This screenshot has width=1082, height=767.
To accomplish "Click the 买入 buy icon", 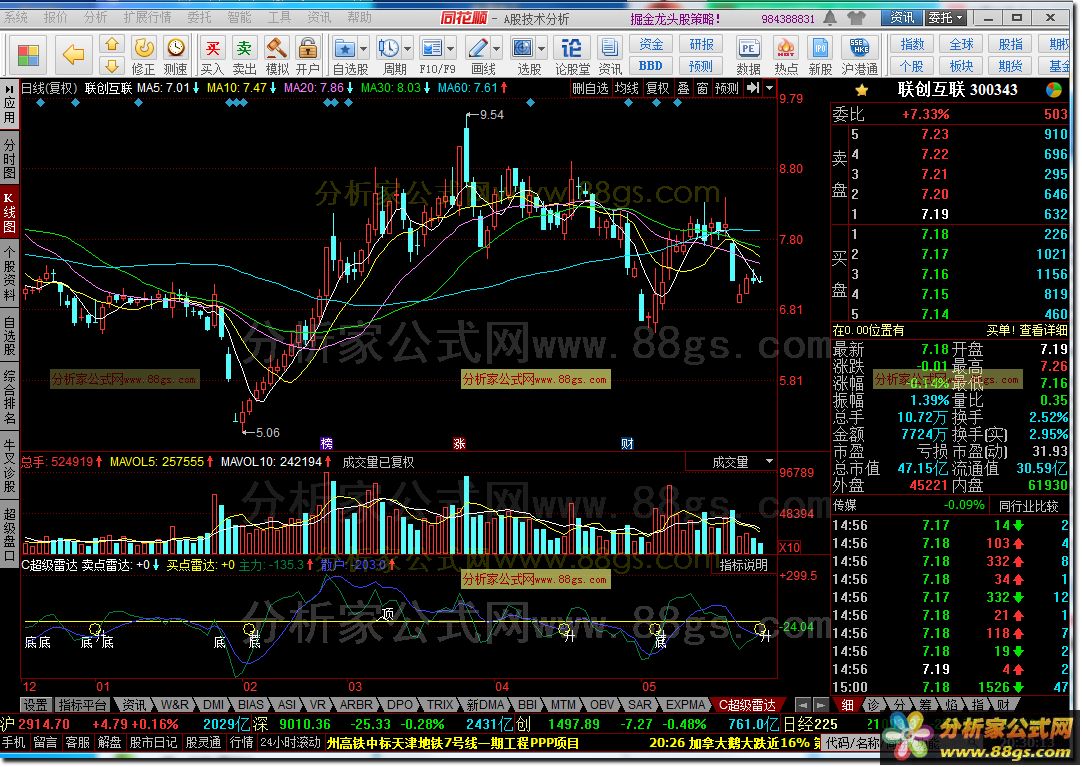I will click(213, 55).
